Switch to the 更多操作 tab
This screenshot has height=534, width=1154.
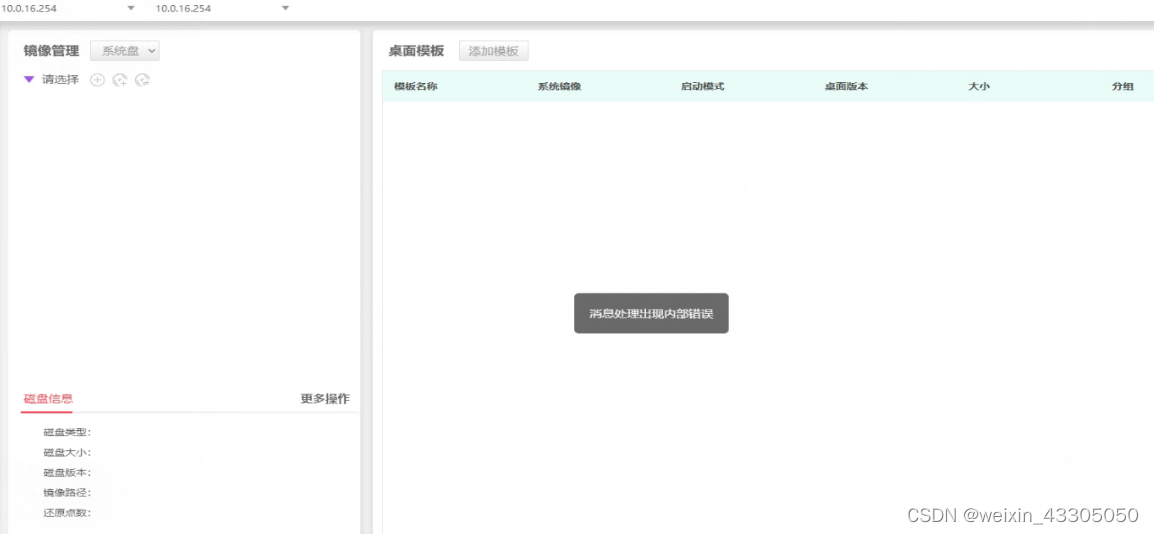[x=325, y=398]
